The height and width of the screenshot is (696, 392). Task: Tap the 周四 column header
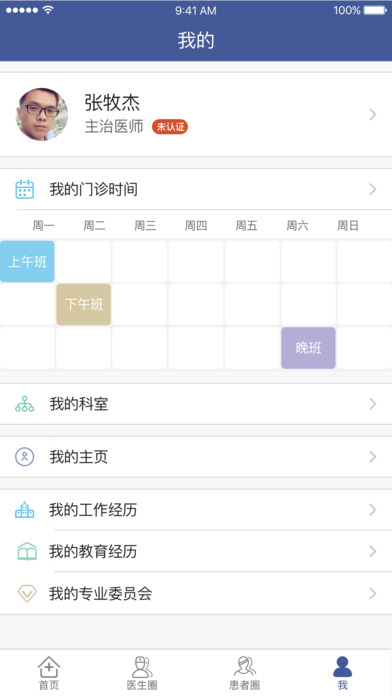point(196,226)
